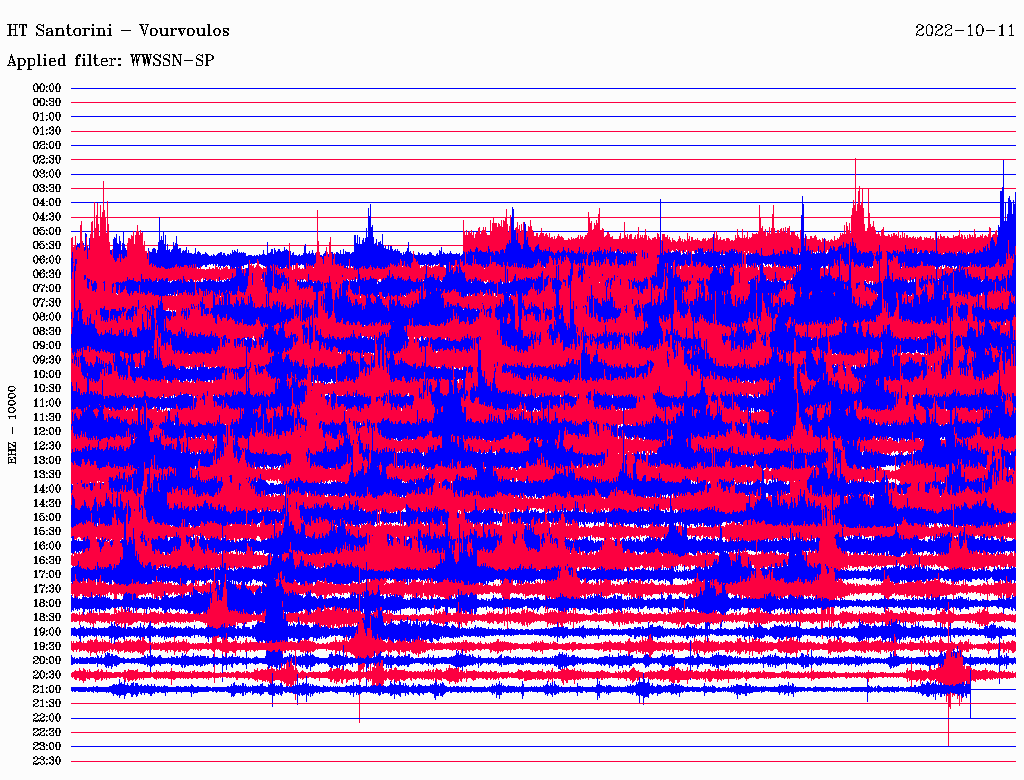The height and width of the screenshot is (780, 1024).
Task: Select the 03:00 time label
Action: 47,174
